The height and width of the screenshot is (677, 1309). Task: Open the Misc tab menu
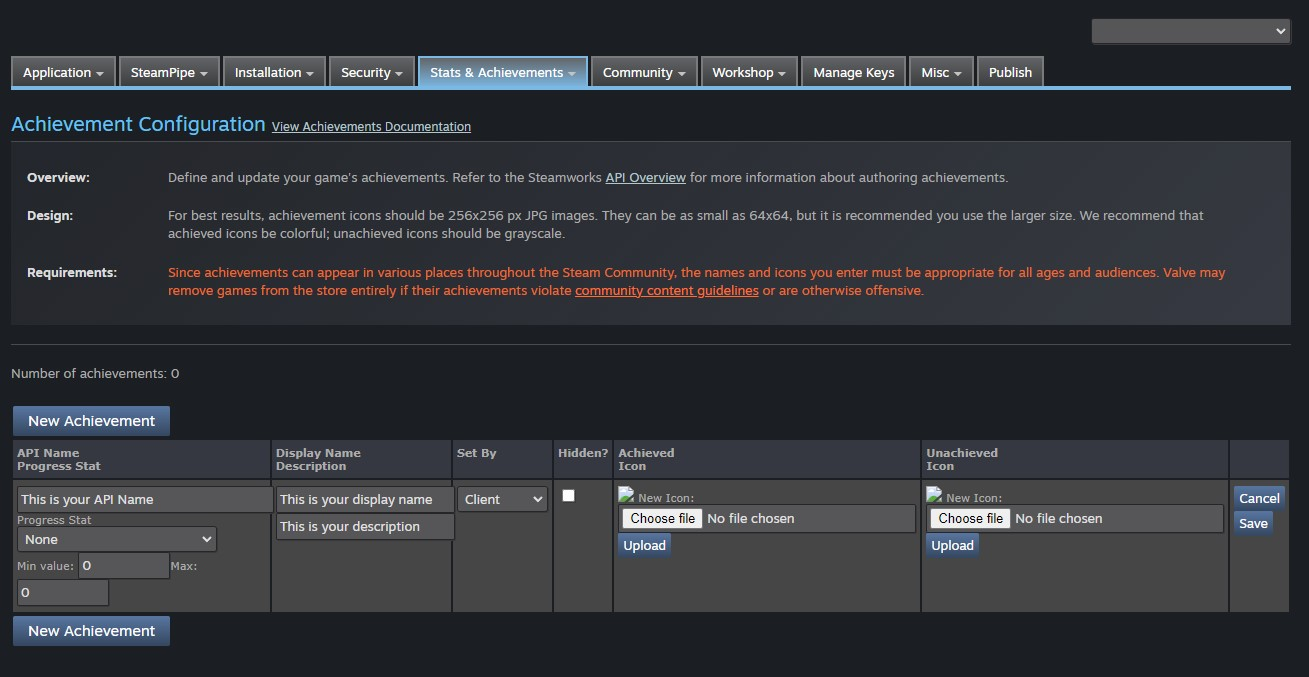coord(941,72)
